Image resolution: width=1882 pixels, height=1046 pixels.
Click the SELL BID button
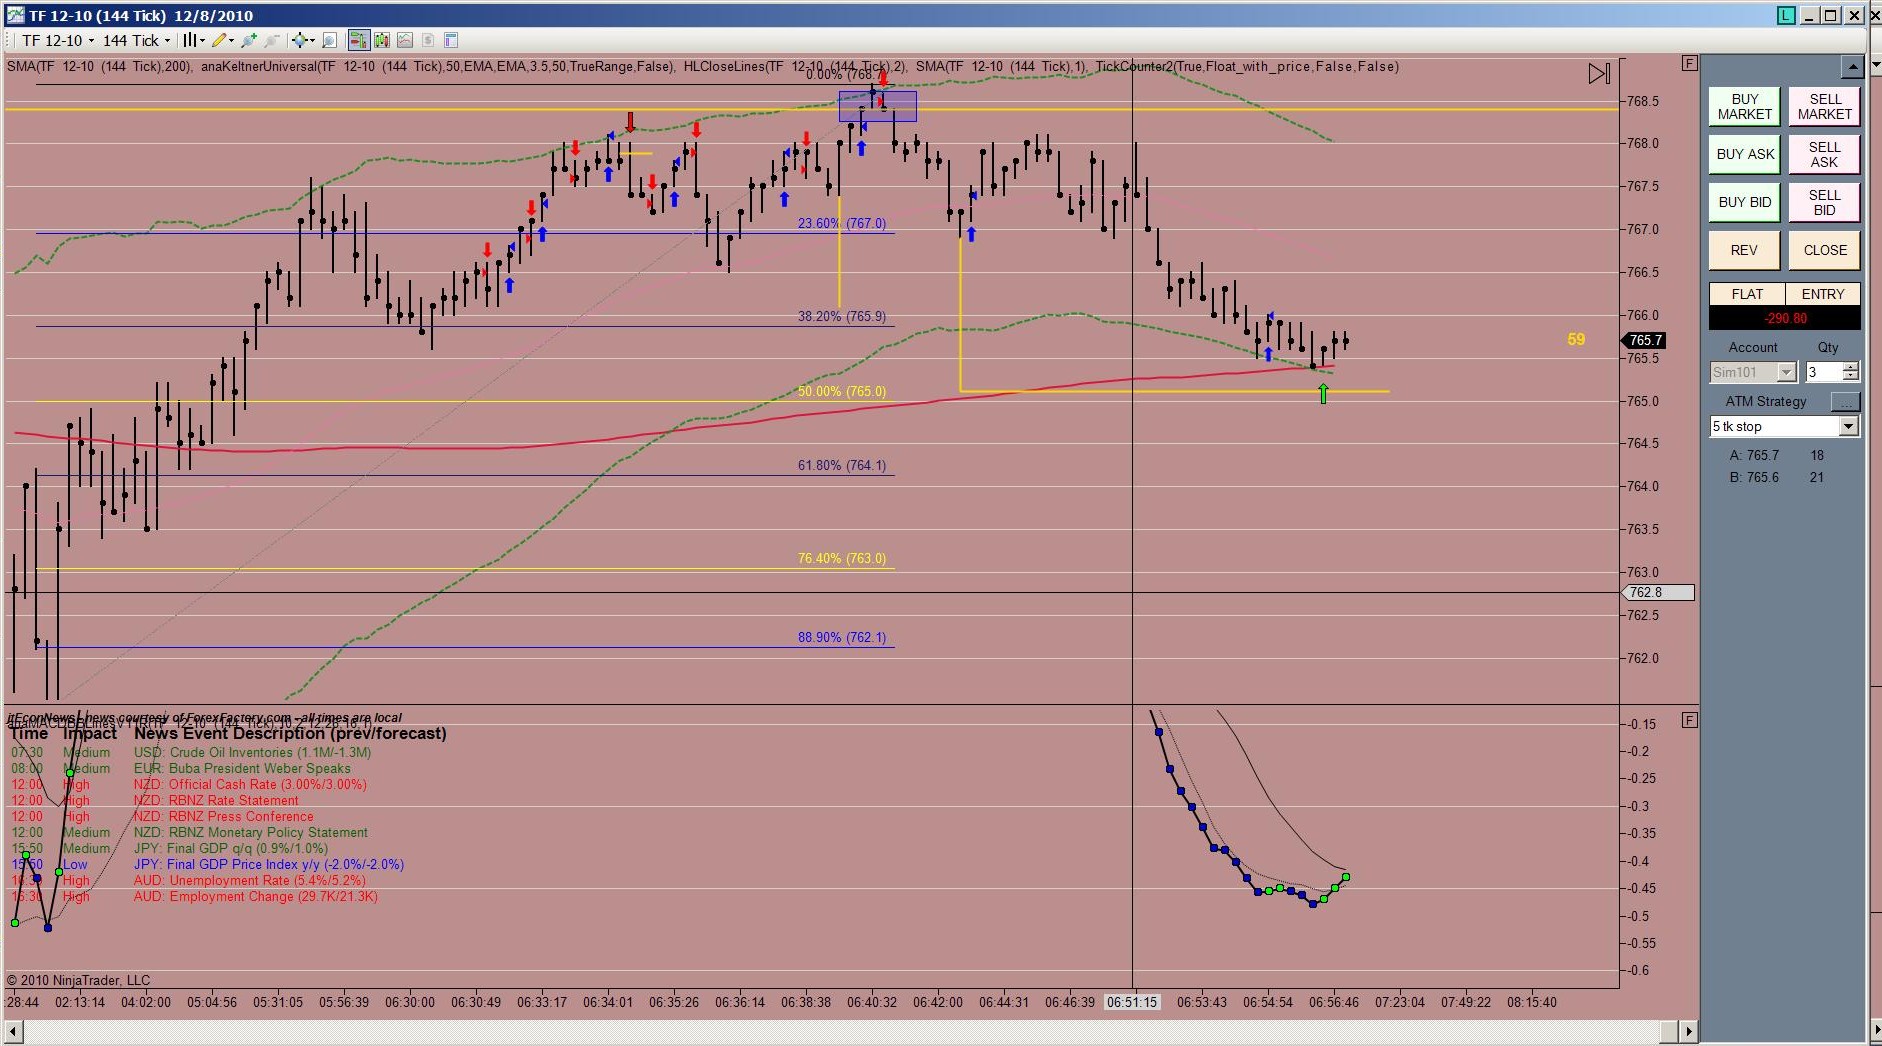(1824, 202)
